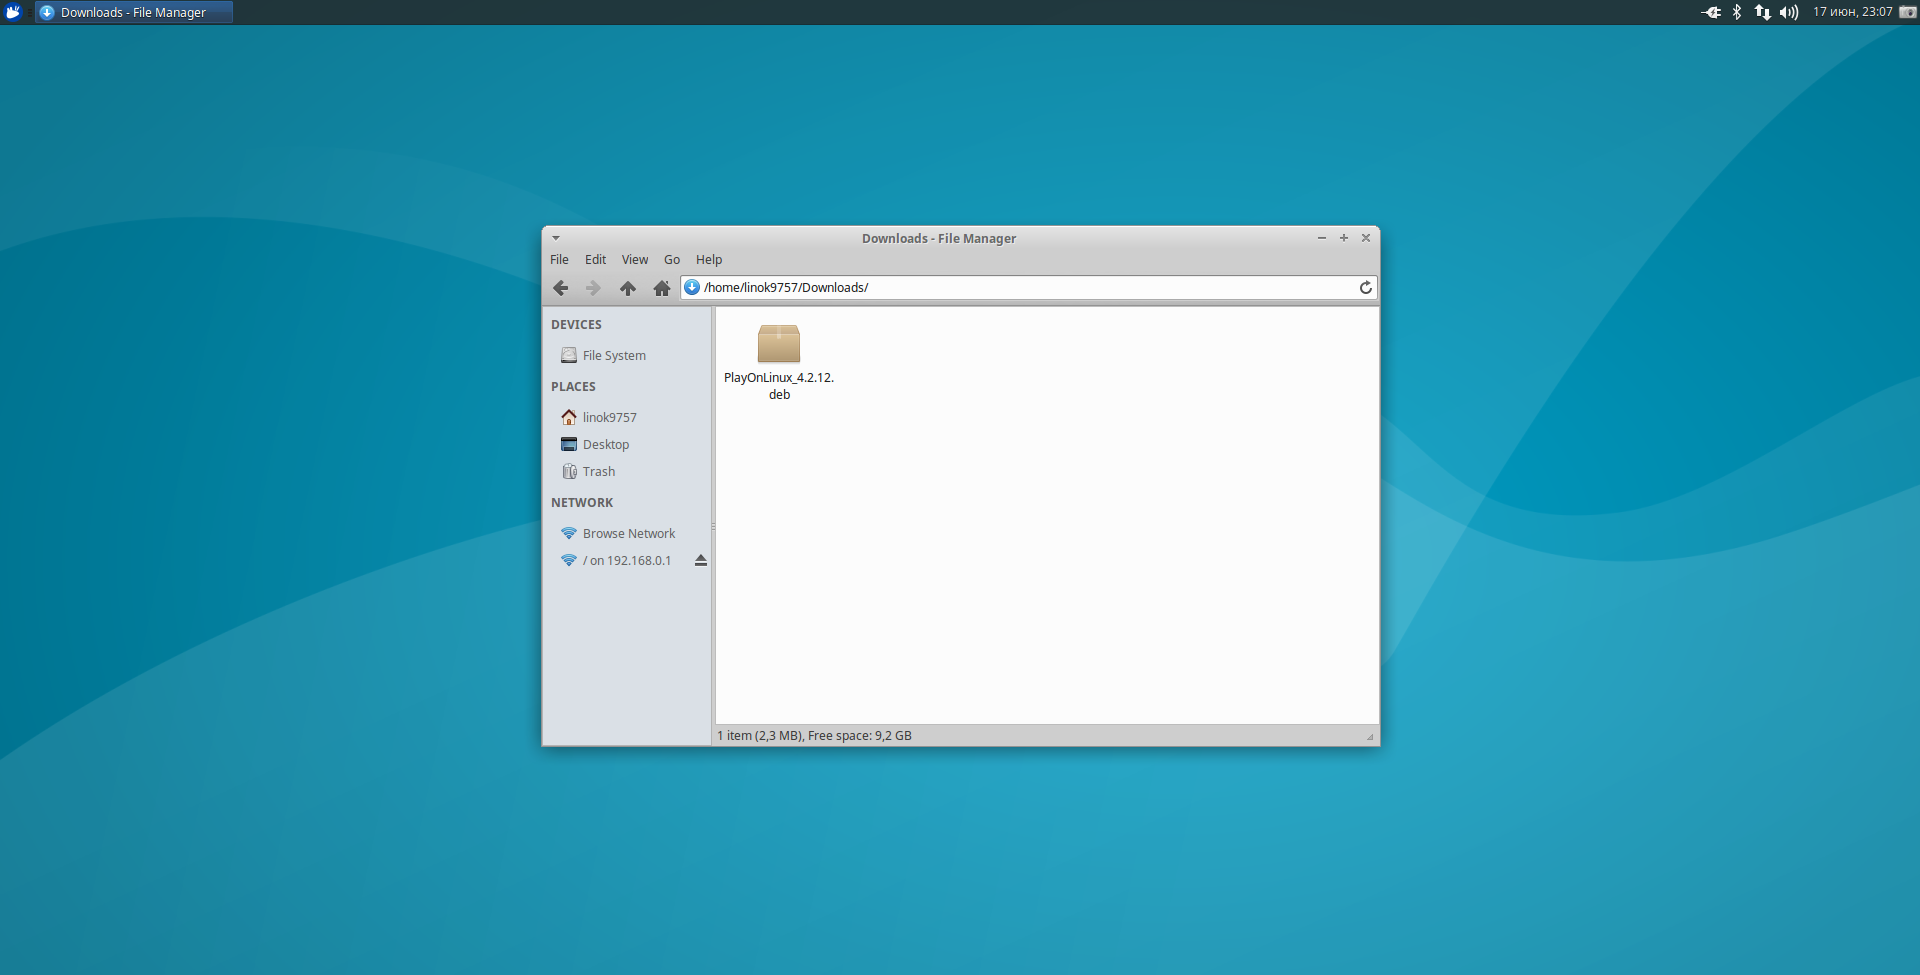This screenshot has height=975, width=1920.
Task: Open the network connection tray icon
Action: 1762,12
